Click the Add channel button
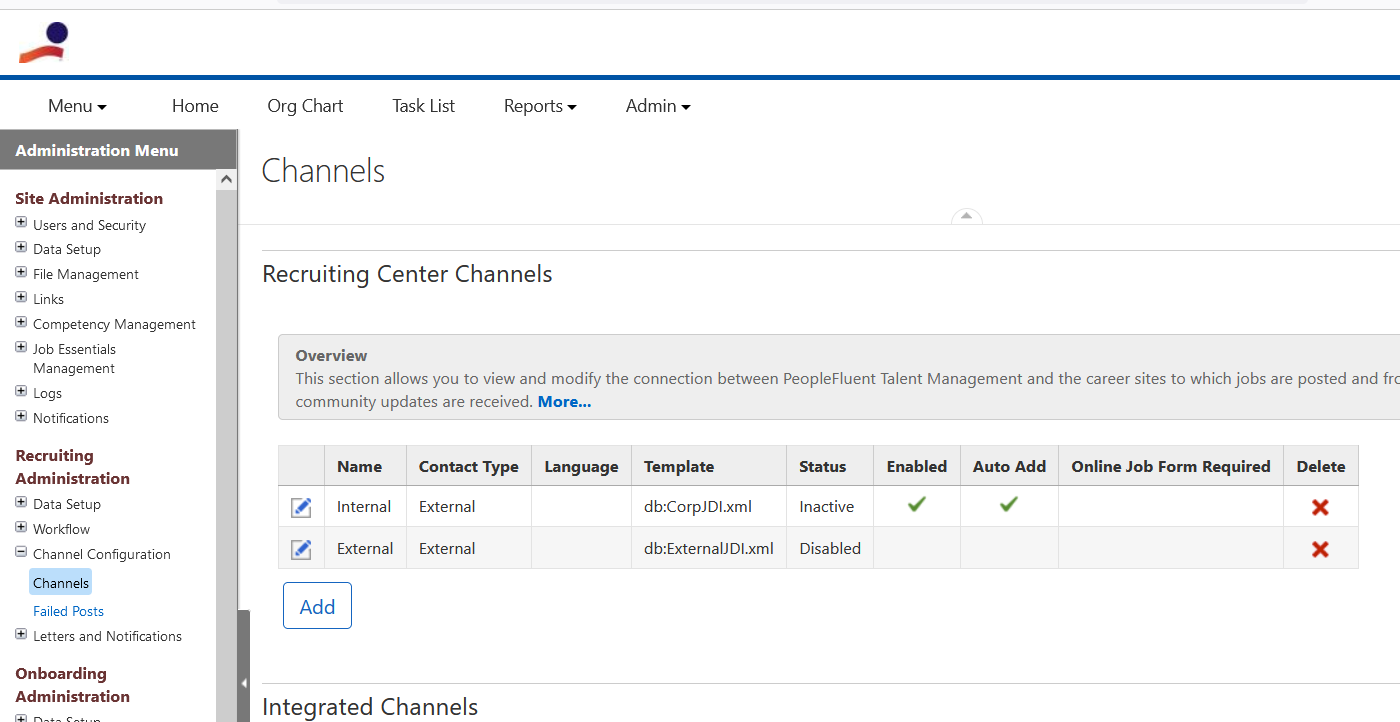The height and width of the screenshot is (722, 1400). [317, 606]
